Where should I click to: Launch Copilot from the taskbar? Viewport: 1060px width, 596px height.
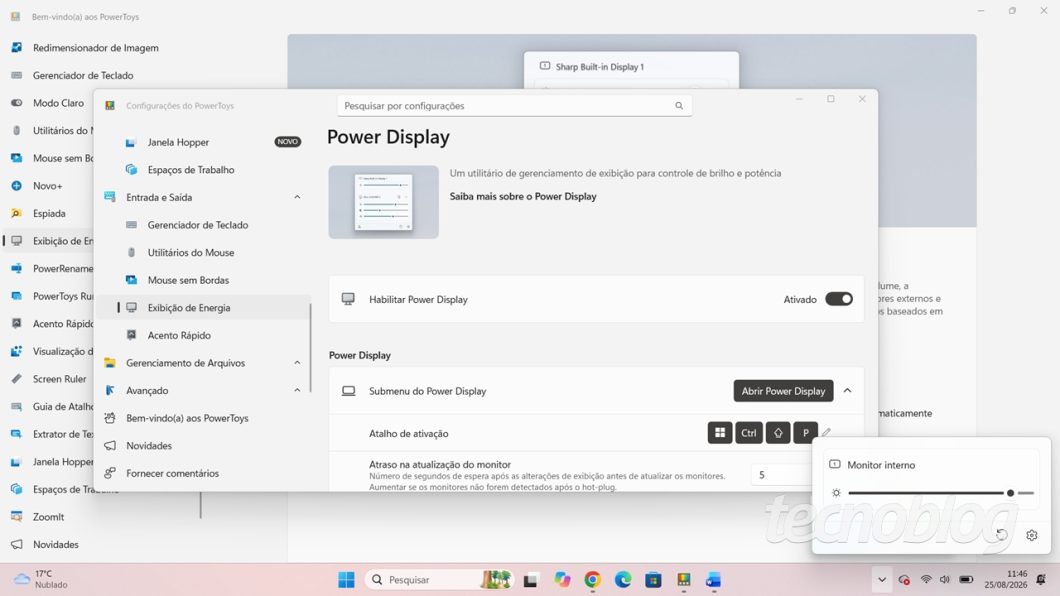pos(562,580)
